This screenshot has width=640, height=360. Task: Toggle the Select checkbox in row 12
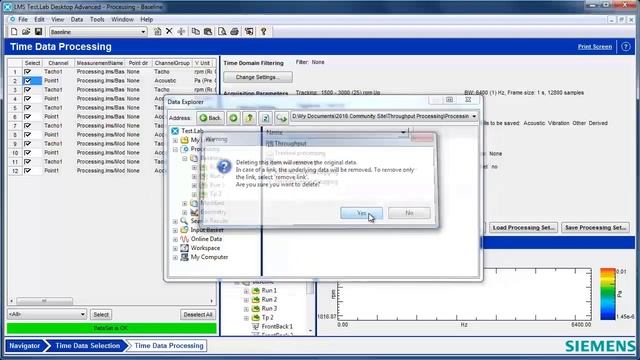[28, 171]
